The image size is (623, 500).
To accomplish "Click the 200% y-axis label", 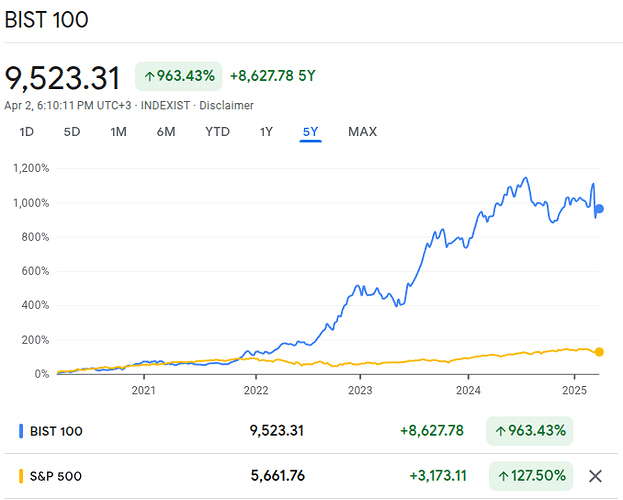I will 35,340.
